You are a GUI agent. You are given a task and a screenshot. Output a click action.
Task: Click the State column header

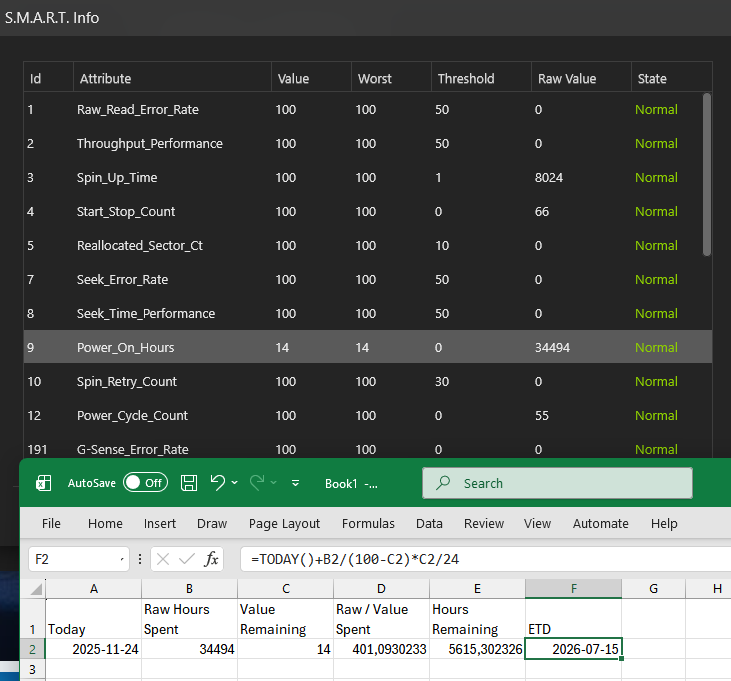tap(671, 78)
